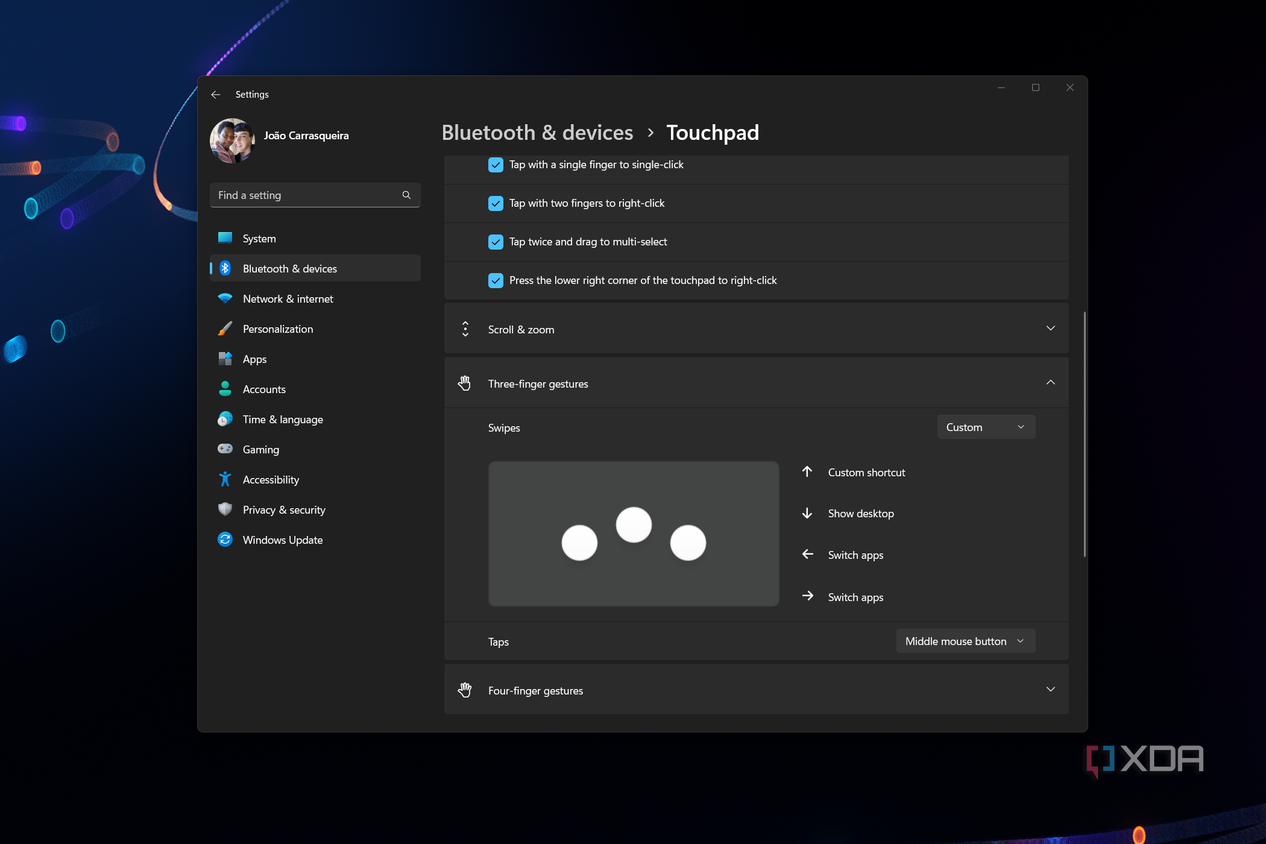This screenshot has height=844, width=1266.
Task: Open the Taps Middle mouse button dropdown
Action: pyautogui.click(x=965, y=641)
